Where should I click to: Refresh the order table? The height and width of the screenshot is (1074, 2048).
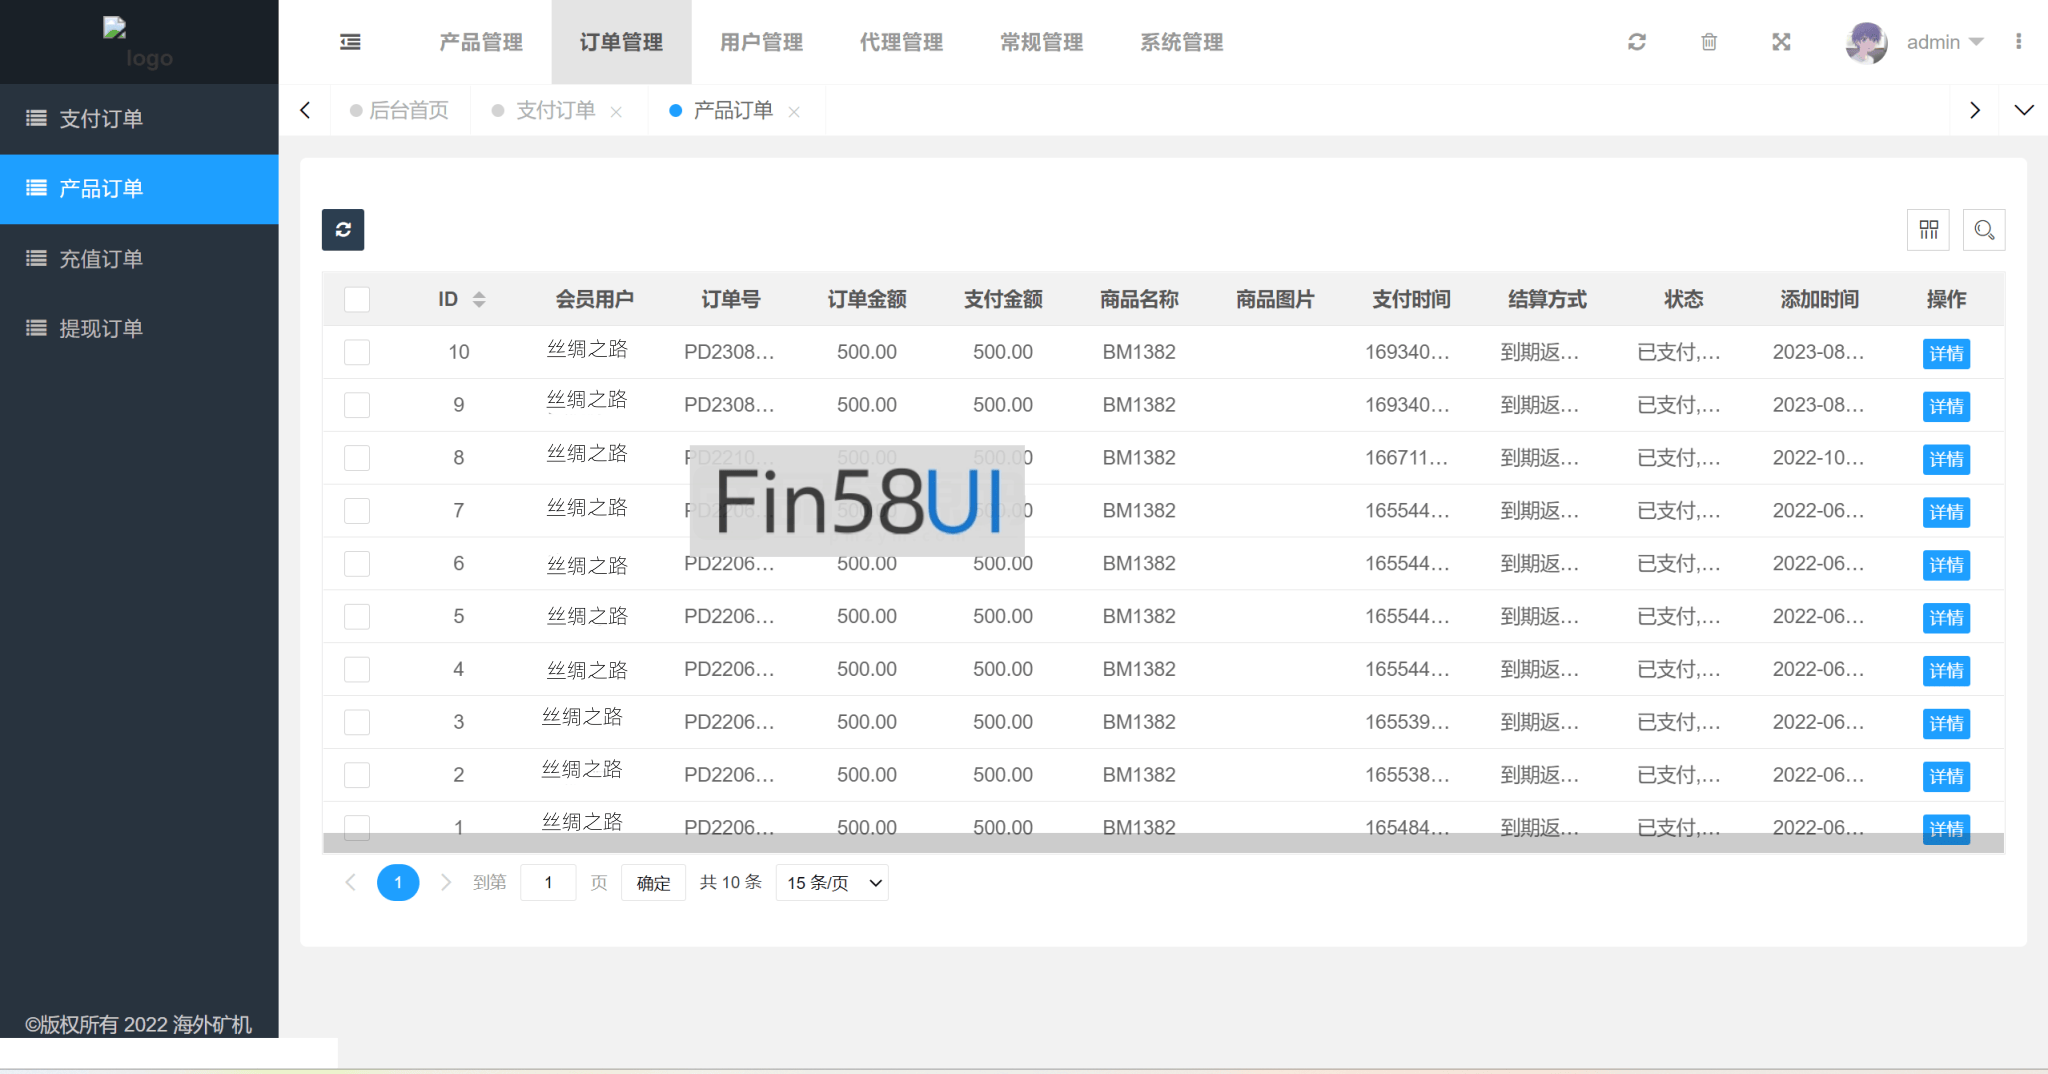[343, 229]
